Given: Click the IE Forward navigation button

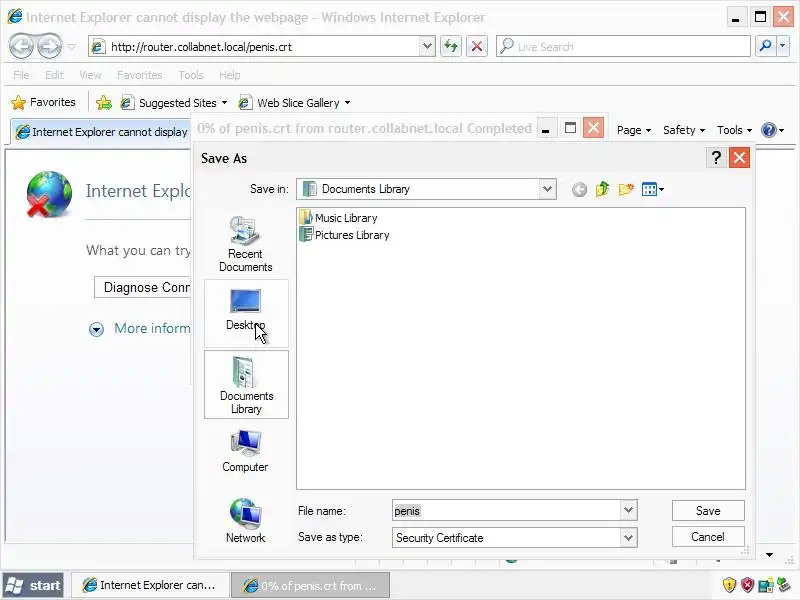Looking at the screenshot, I should (49, 46).
